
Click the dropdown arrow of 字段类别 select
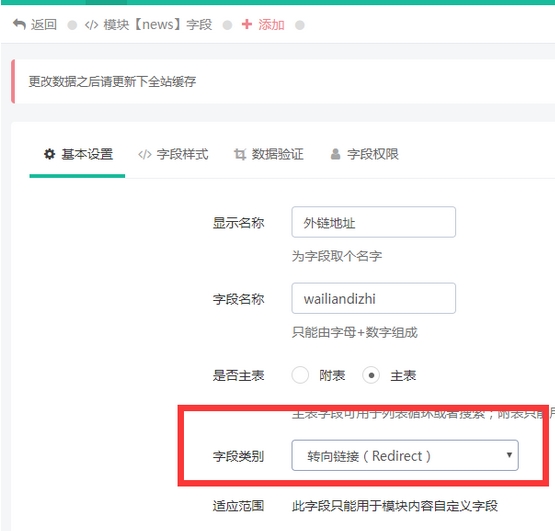(509, 455)
